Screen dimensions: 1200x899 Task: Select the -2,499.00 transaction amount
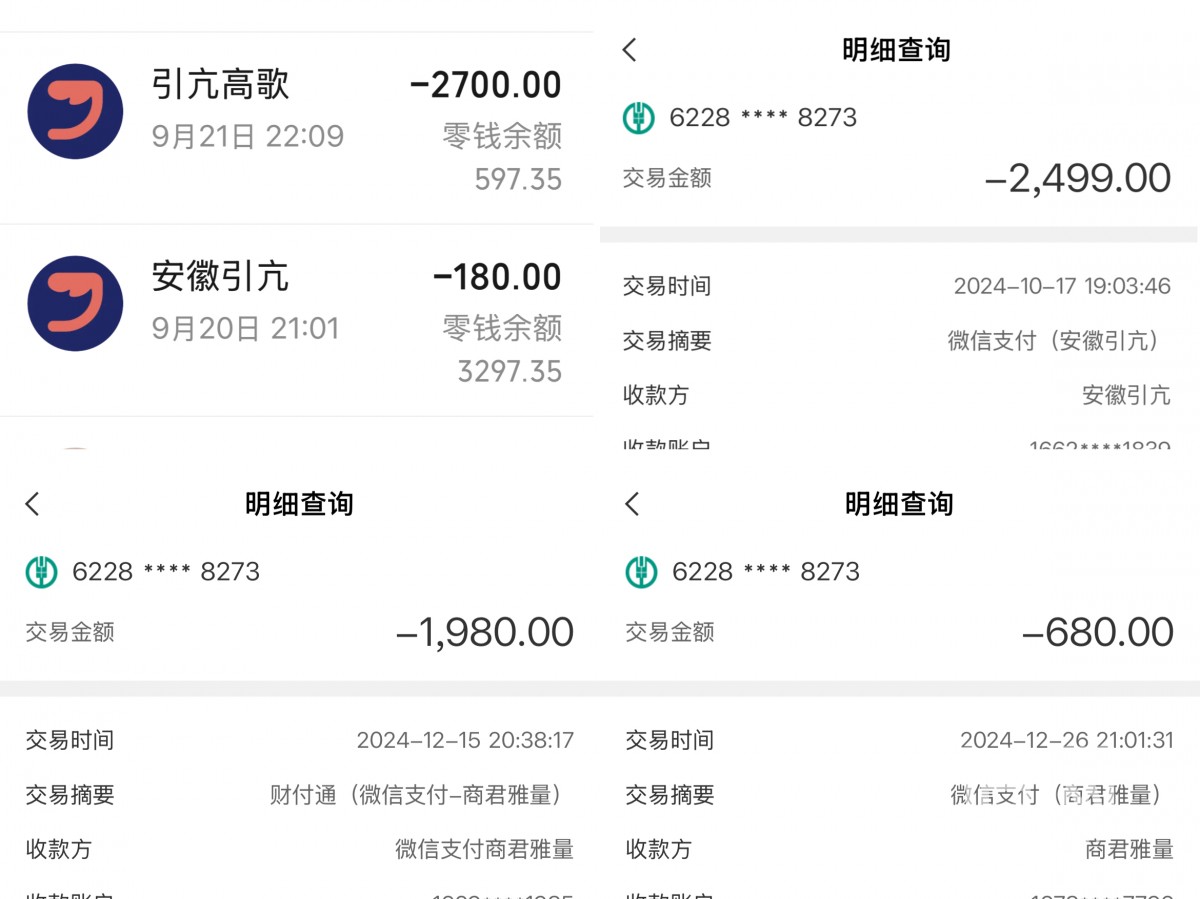tap(1077, 179)
